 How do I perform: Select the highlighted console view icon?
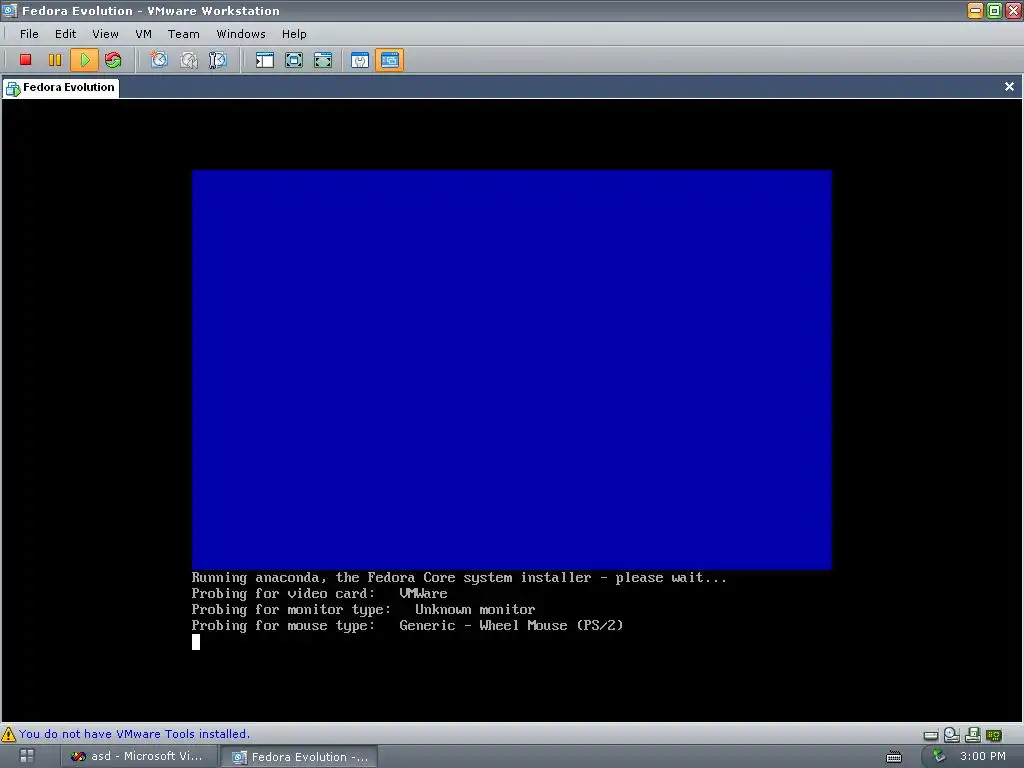tap(389, 60)
